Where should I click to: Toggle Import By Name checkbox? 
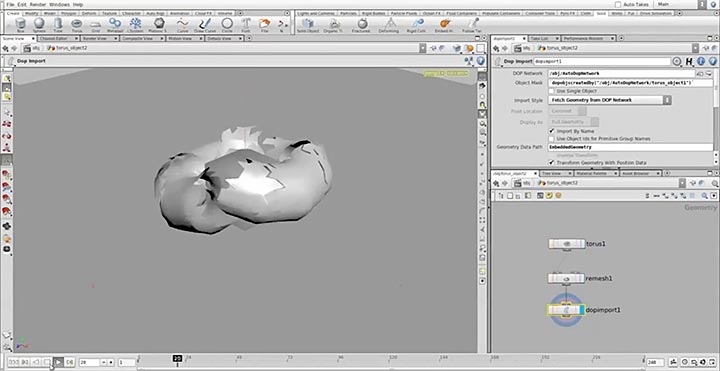coord(551,131)
